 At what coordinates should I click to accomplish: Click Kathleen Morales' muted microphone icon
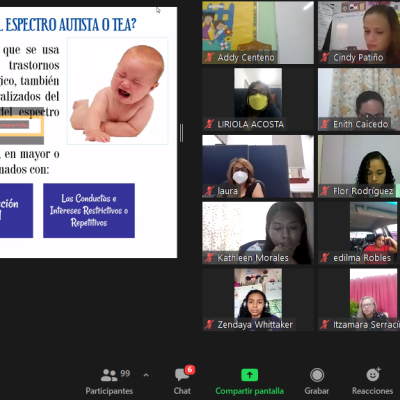(209, 257)
